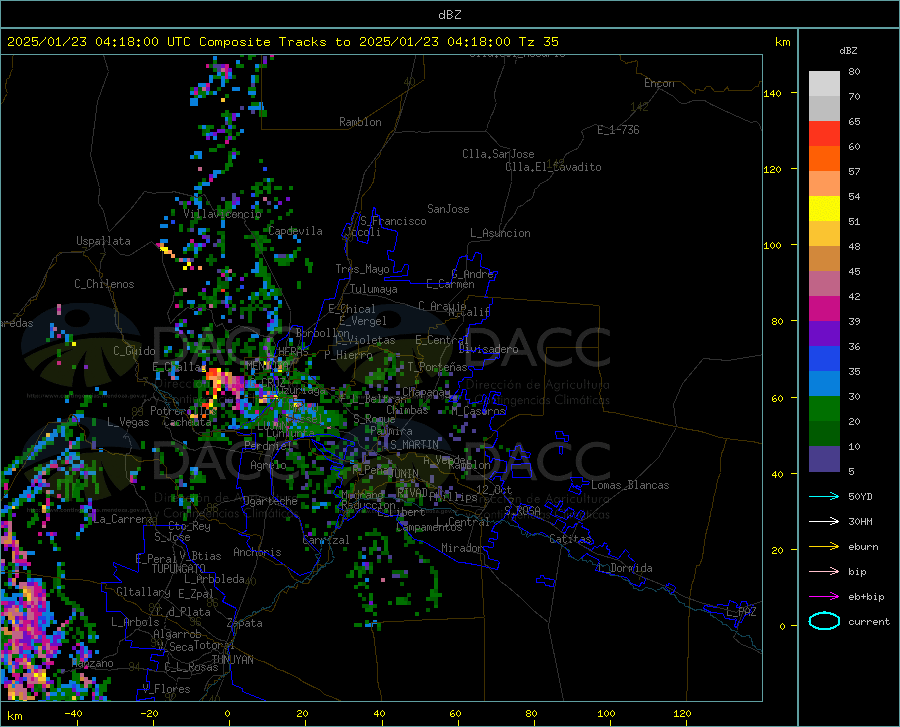Click the 'Agrelo' map label
Image resolution: width=900 pixels, height=727 pixels.
tap(268, 465)
